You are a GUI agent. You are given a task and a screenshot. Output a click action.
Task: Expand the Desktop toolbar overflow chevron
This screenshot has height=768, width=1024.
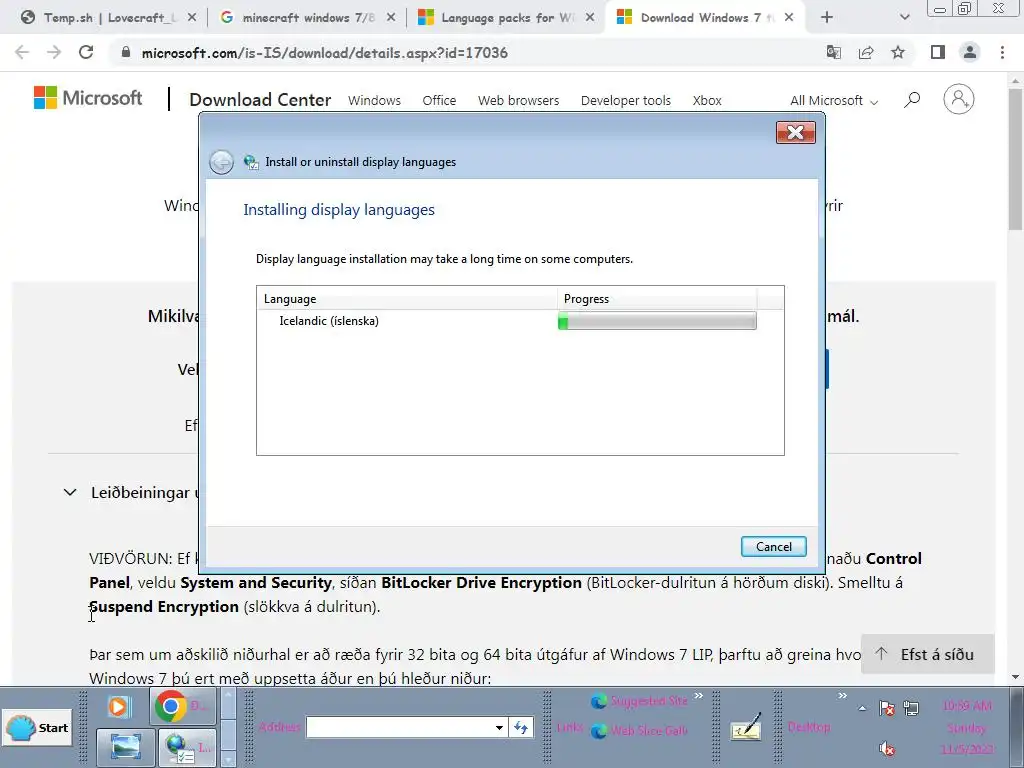coord(842,696)
